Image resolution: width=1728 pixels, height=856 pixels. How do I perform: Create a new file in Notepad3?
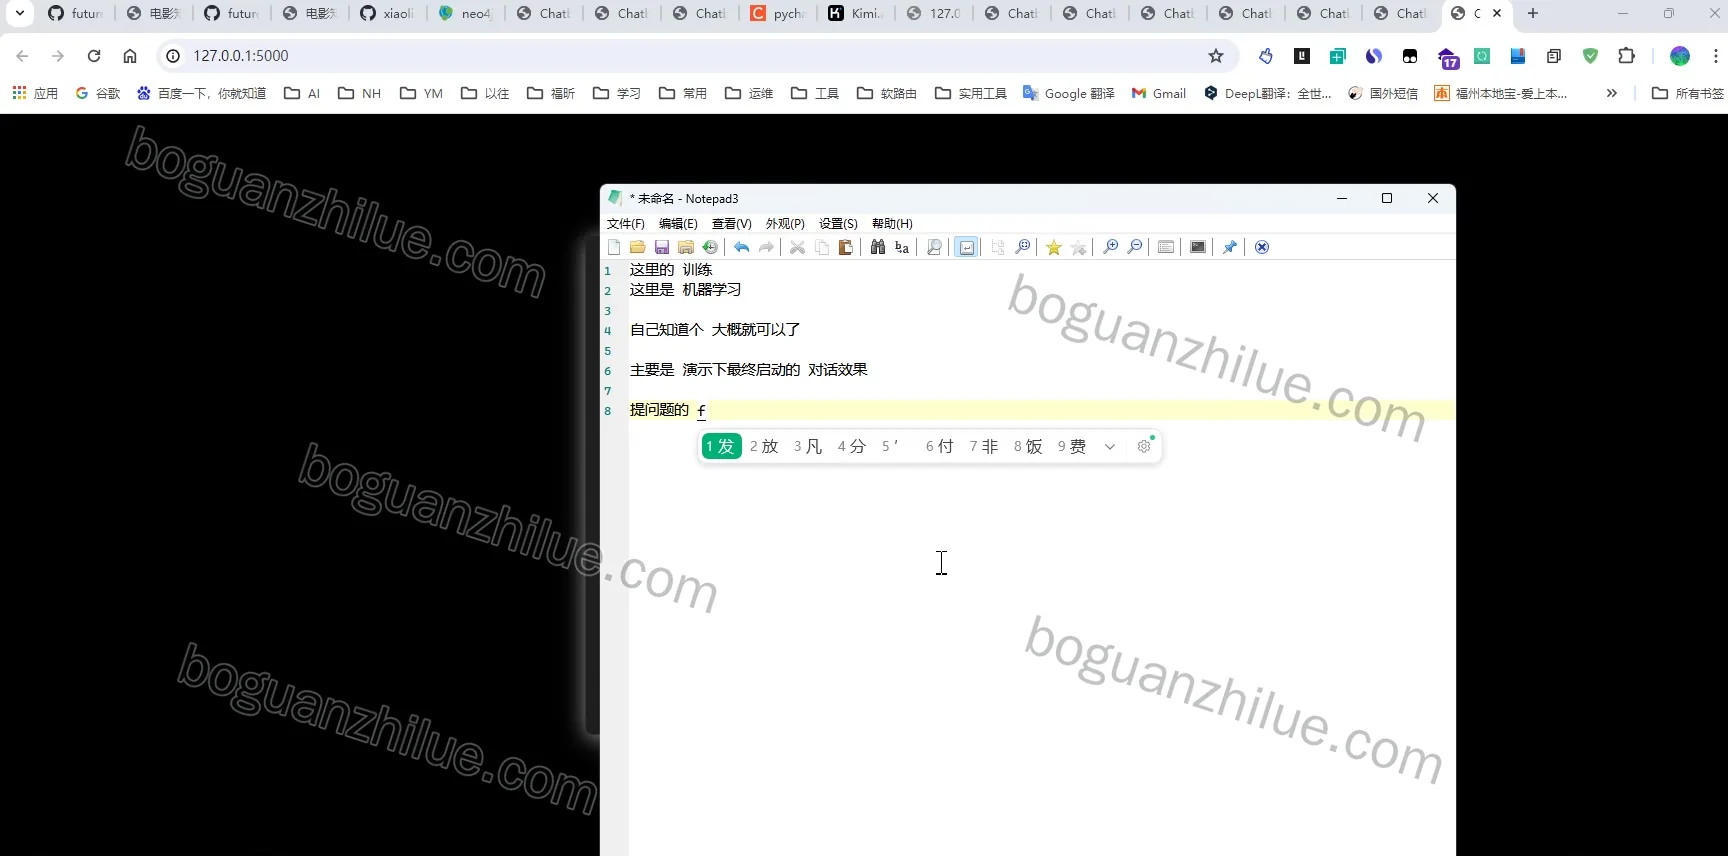pyautogui.click(x=614, y=247)
